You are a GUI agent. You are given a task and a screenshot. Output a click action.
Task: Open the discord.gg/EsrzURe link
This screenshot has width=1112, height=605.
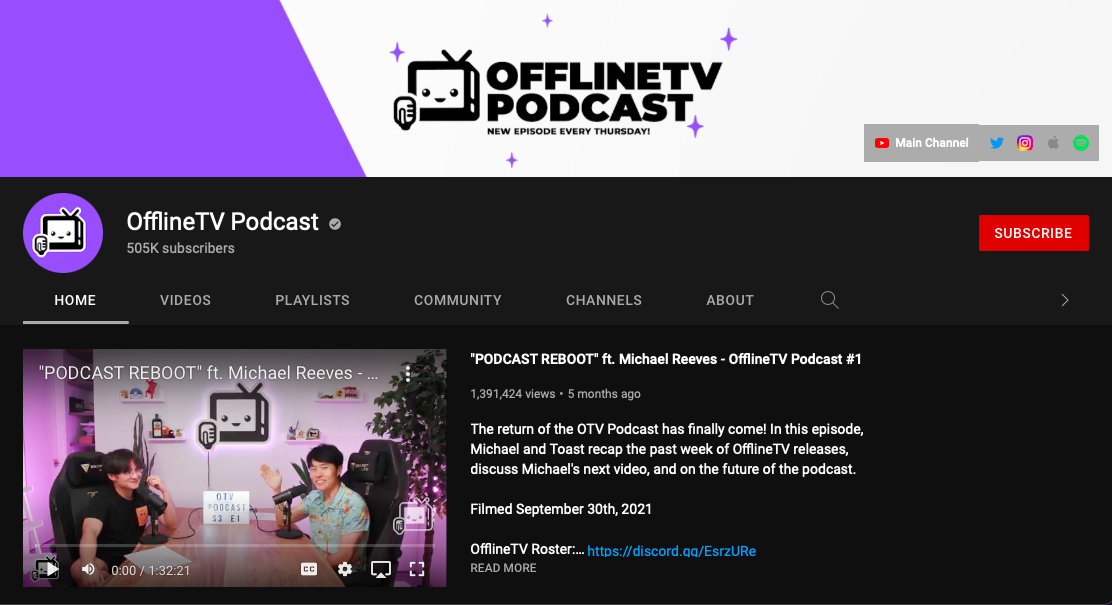coord(671,550)
